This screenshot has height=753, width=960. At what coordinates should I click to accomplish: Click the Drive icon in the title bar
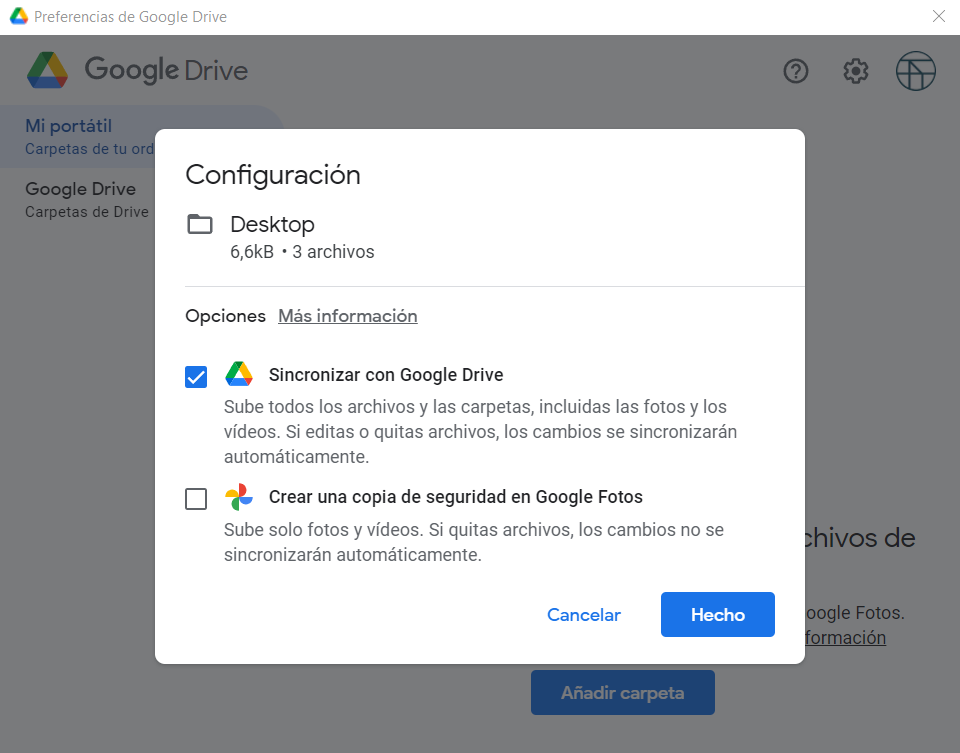19,17
